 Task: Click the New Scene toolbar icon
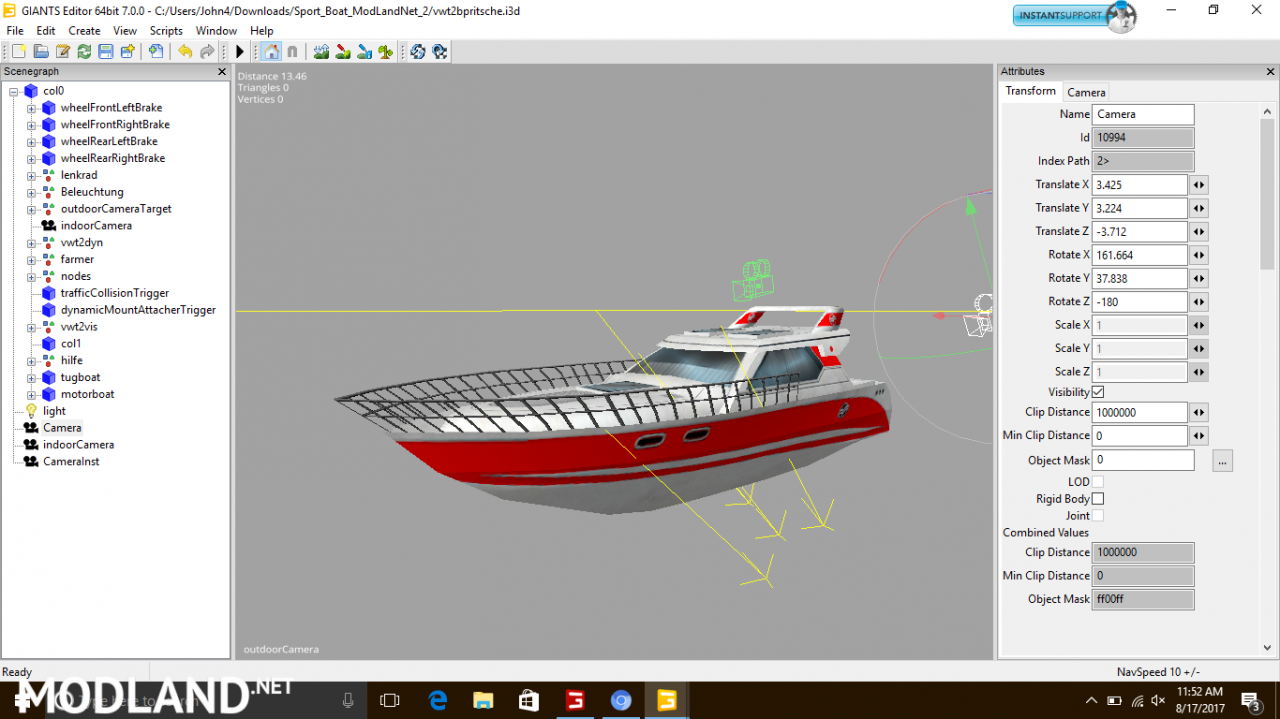[19, 51]
